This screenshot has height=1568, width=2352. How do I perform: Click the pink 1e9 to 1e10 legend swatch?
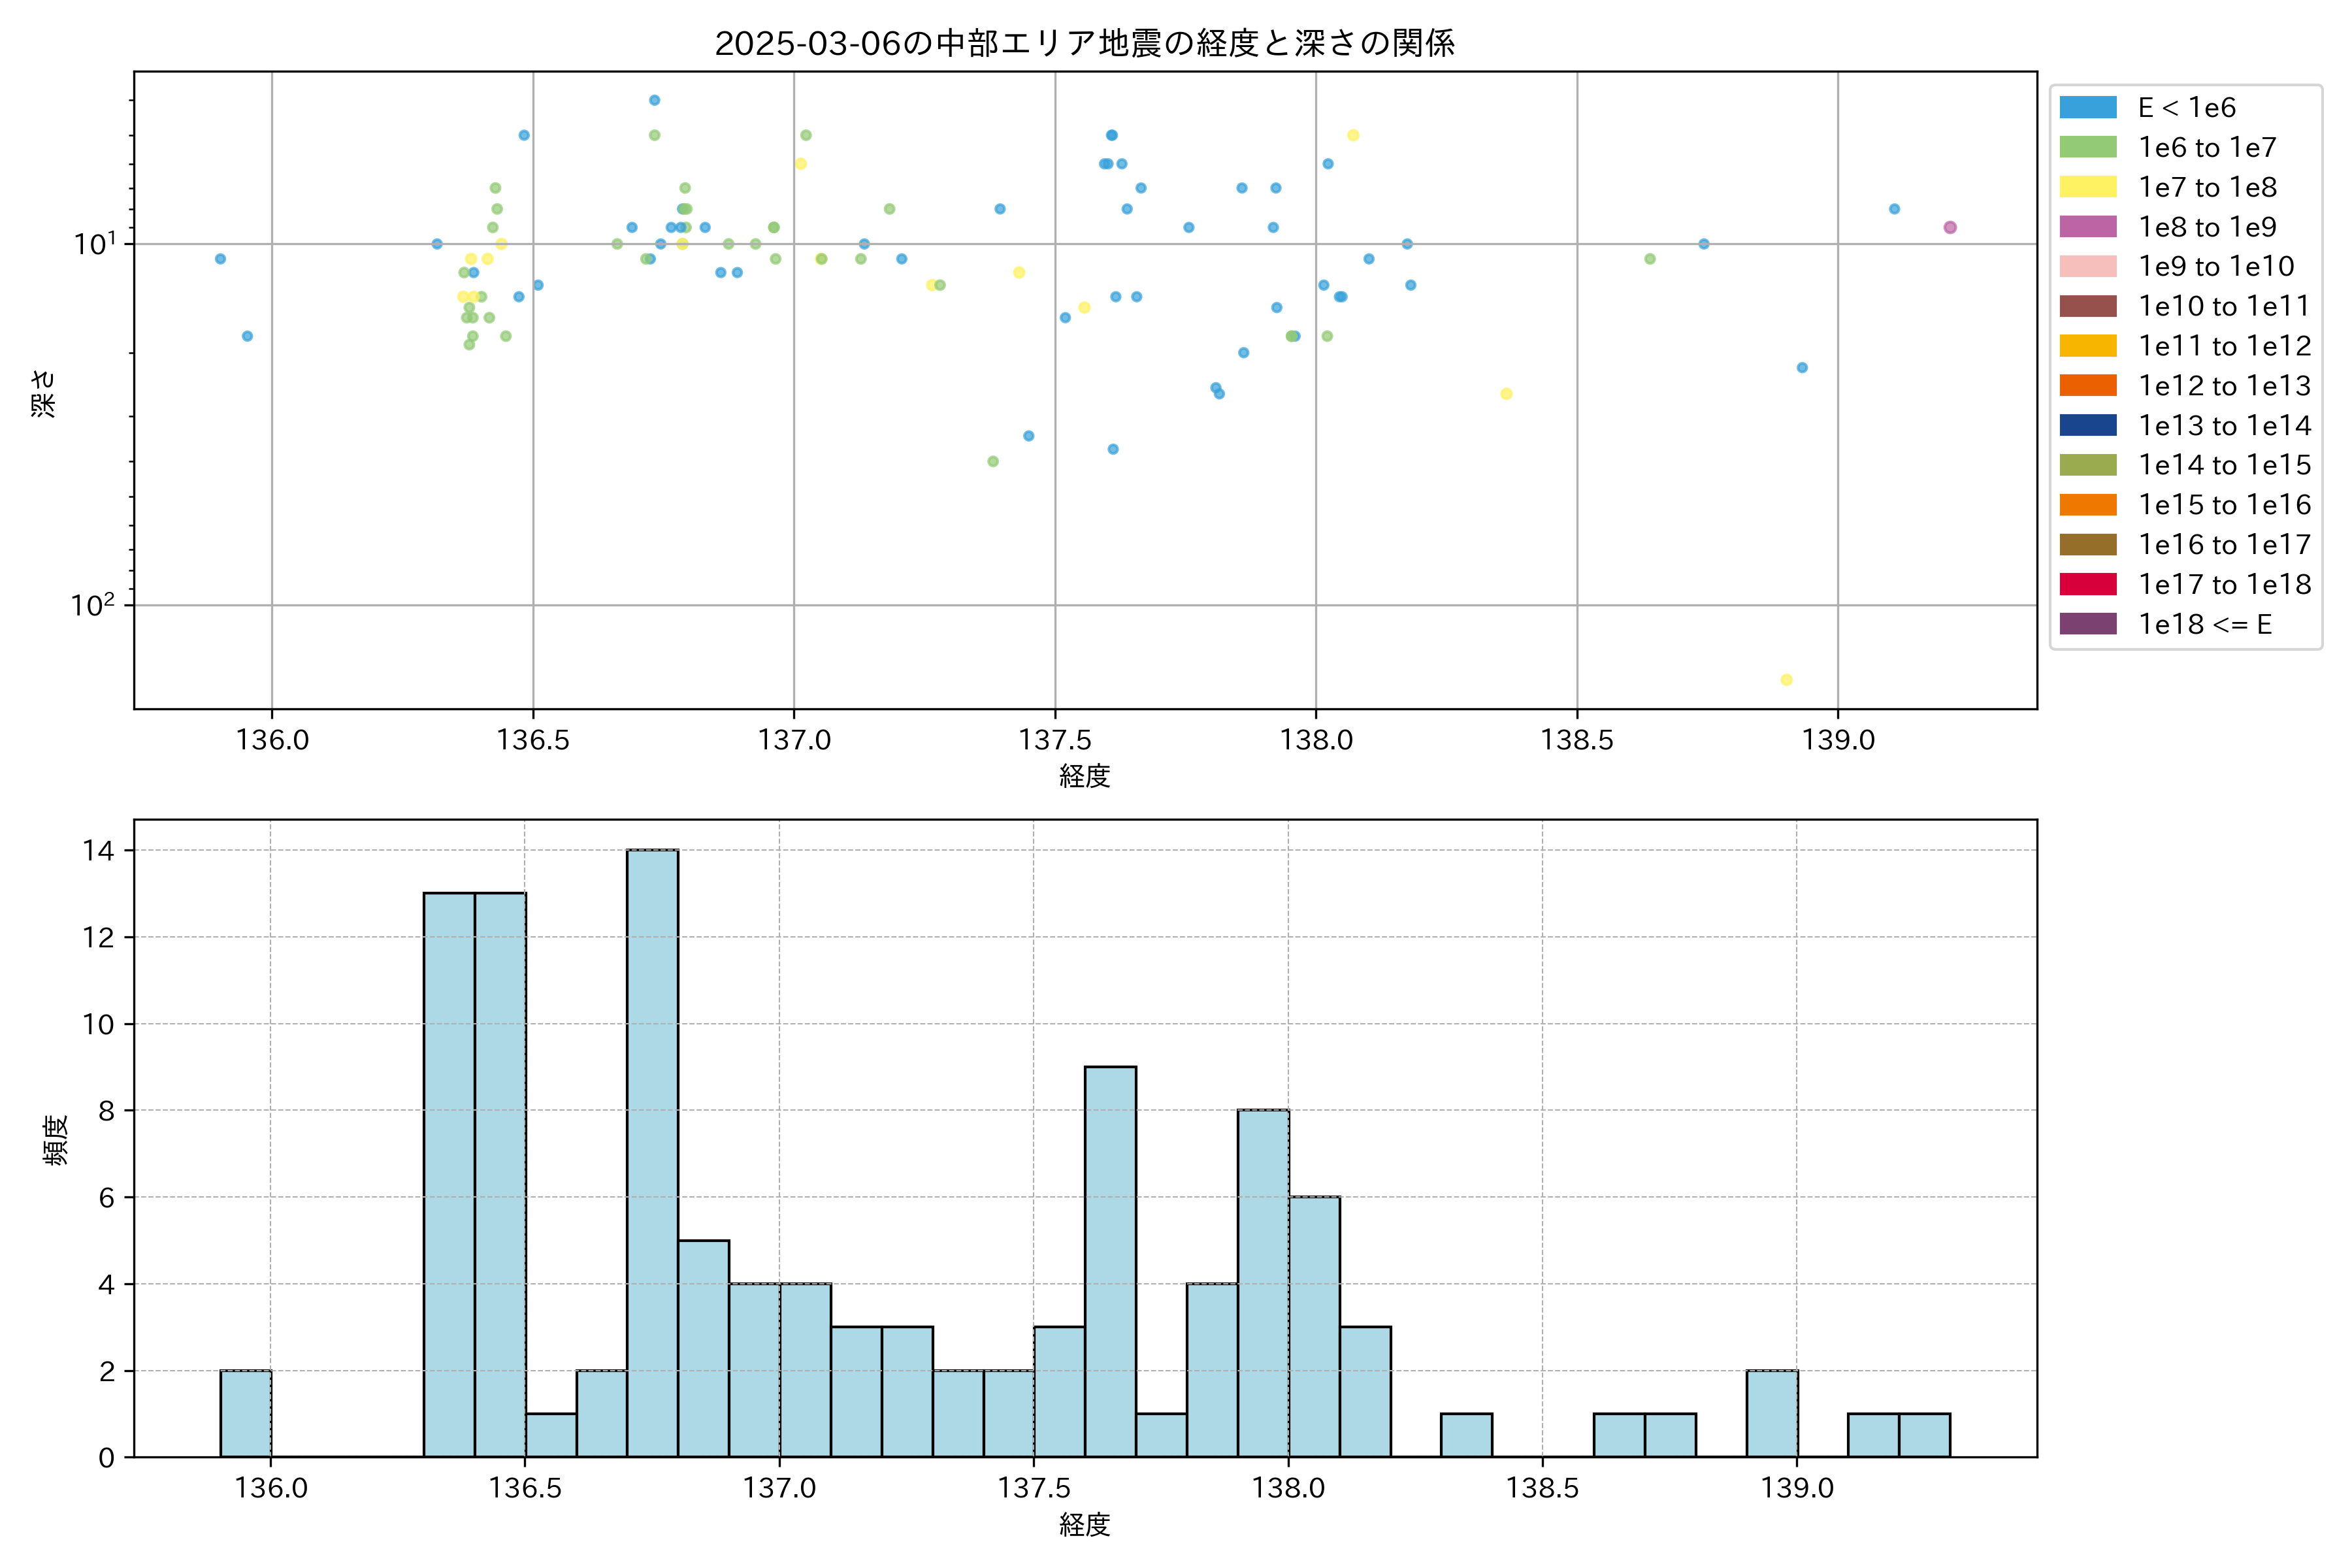tap(2088, 267)
